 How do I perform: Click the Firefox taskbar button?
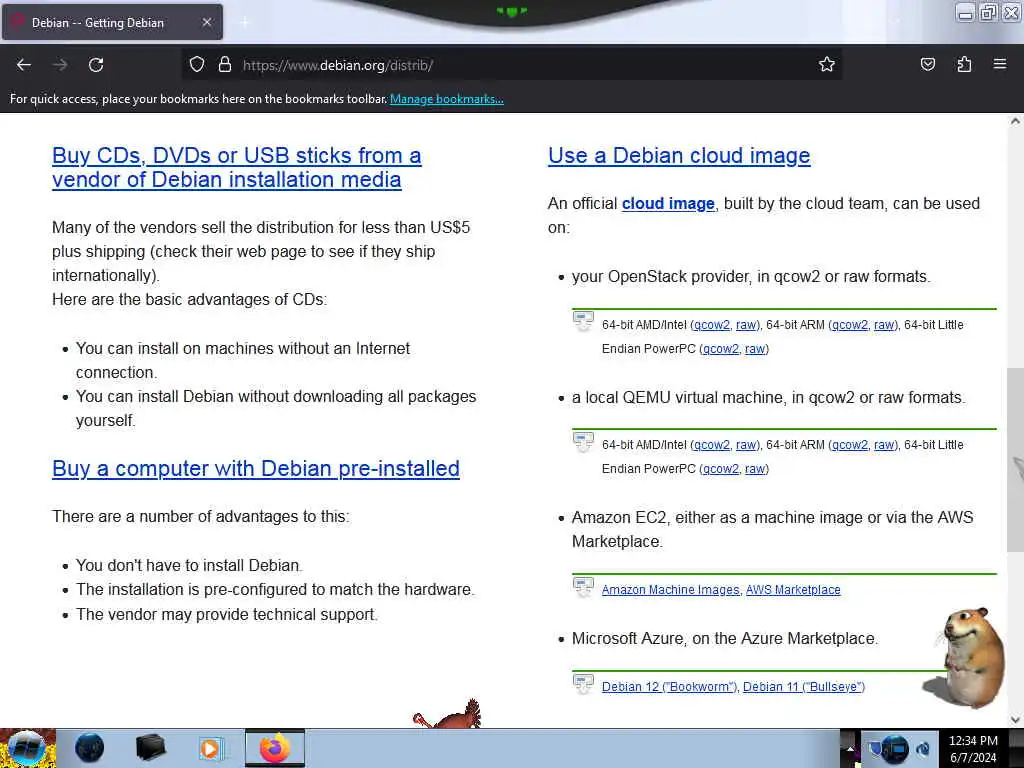275,748
